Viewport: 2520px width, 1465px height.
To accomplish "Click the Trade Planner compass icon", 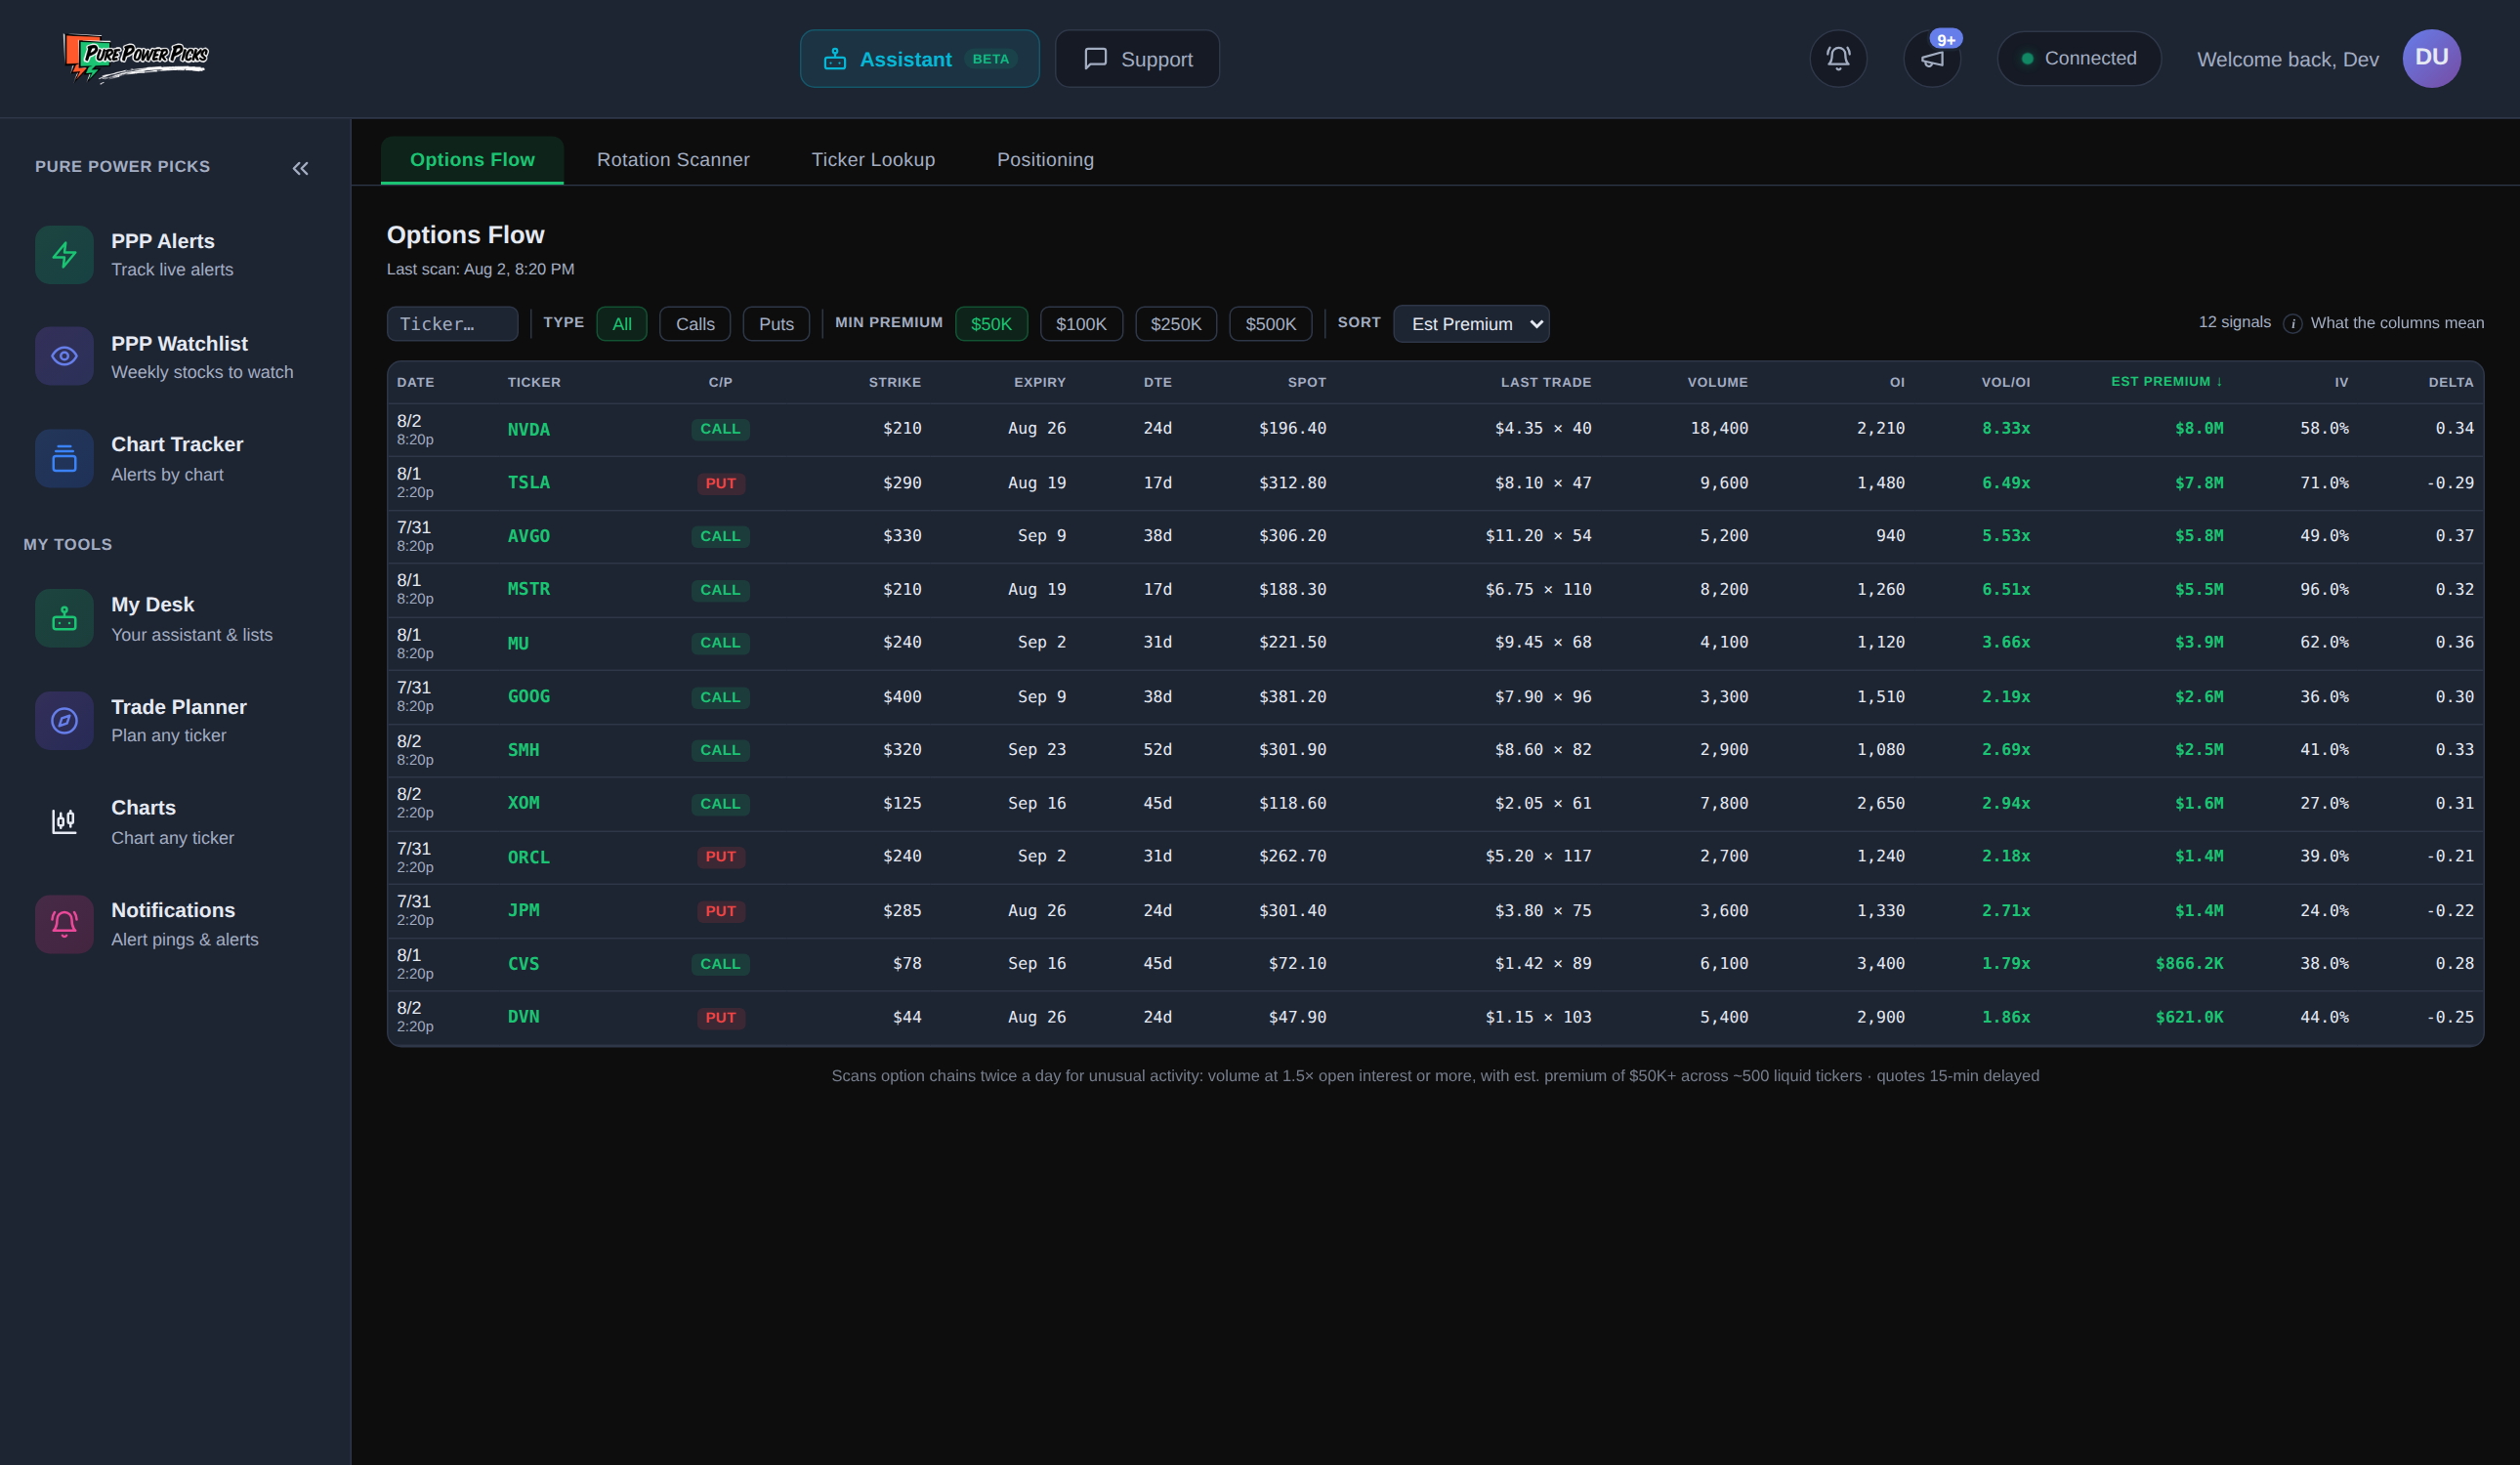I will click(x=64, y=720).
